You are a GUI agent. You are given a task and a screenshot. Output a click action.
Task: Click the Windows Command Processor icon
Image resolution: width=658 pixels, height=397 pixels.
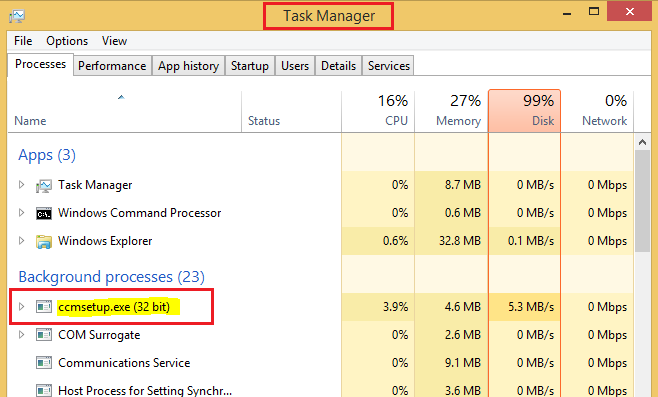click(x=44, y=213)
